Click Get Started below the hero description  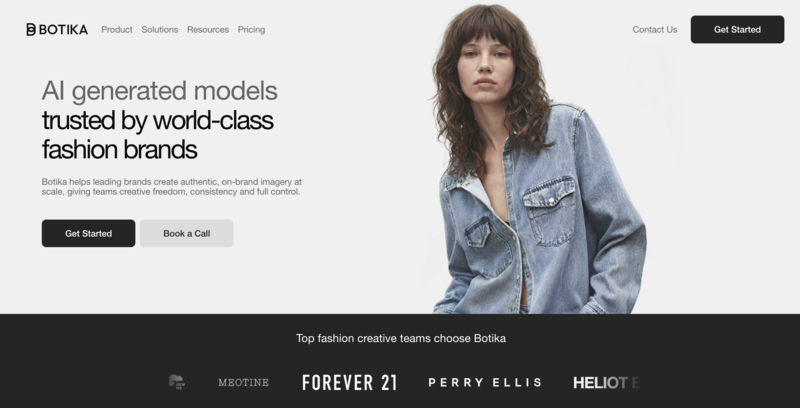[88, 234]
